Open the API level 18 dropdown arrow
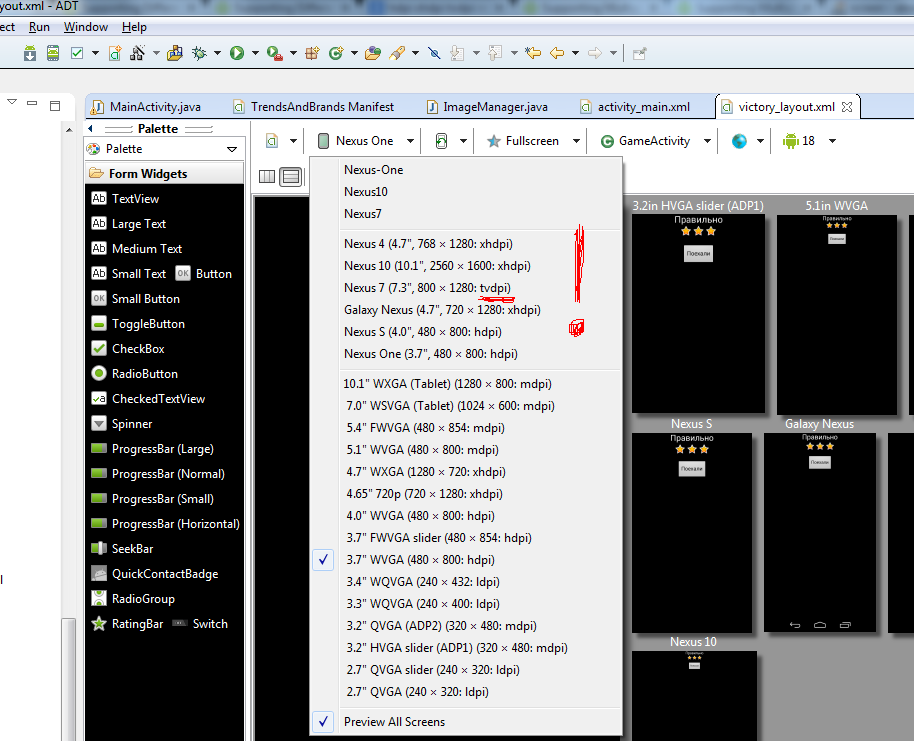914x741 pixels. pyautogui.click(x=832, y=141)
